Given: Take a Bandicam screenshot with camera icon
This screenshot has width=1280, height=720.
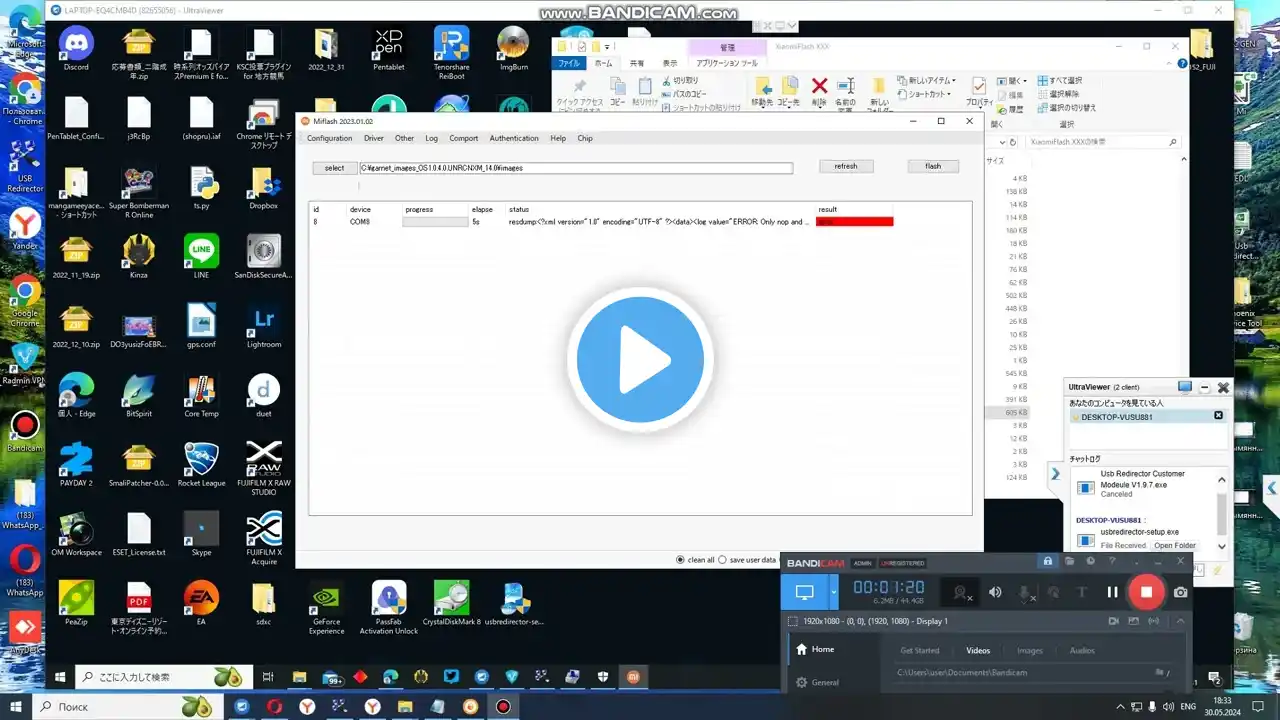Looking at the screenshot, I should tap(1181, 592).
